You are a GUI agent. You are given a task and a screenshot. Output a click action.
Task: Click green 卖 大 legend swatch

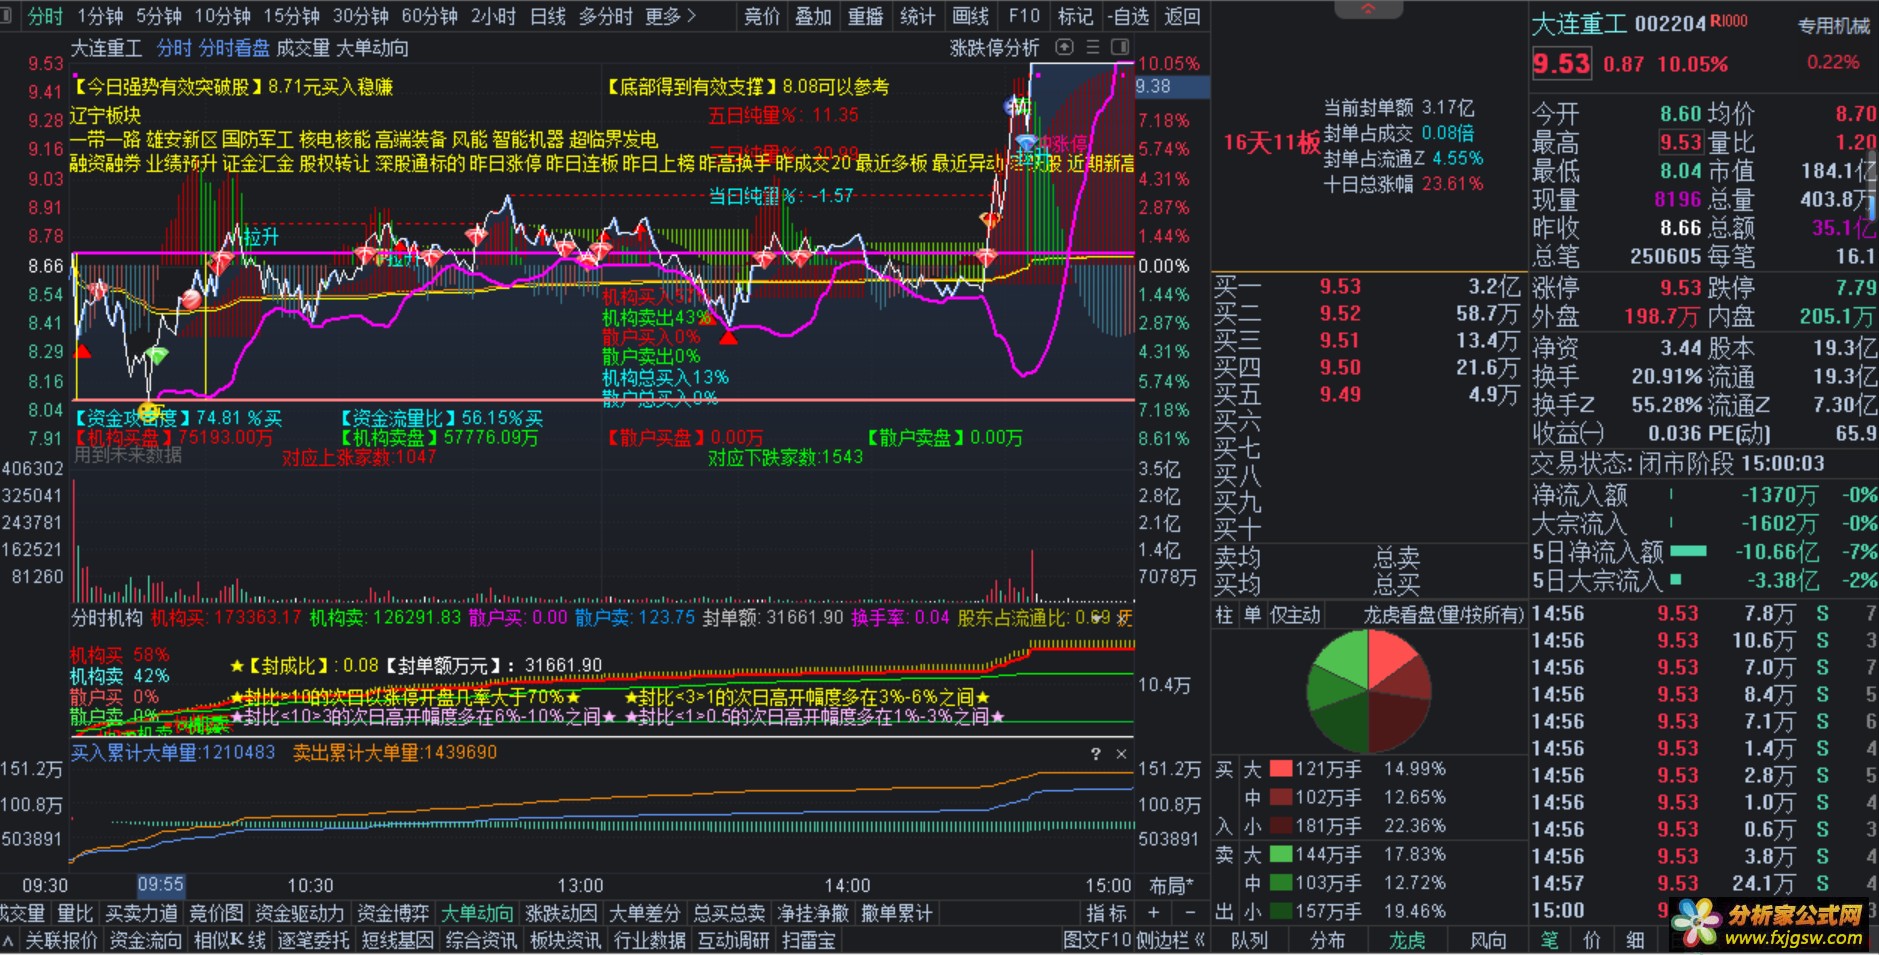click(1281, 854)
